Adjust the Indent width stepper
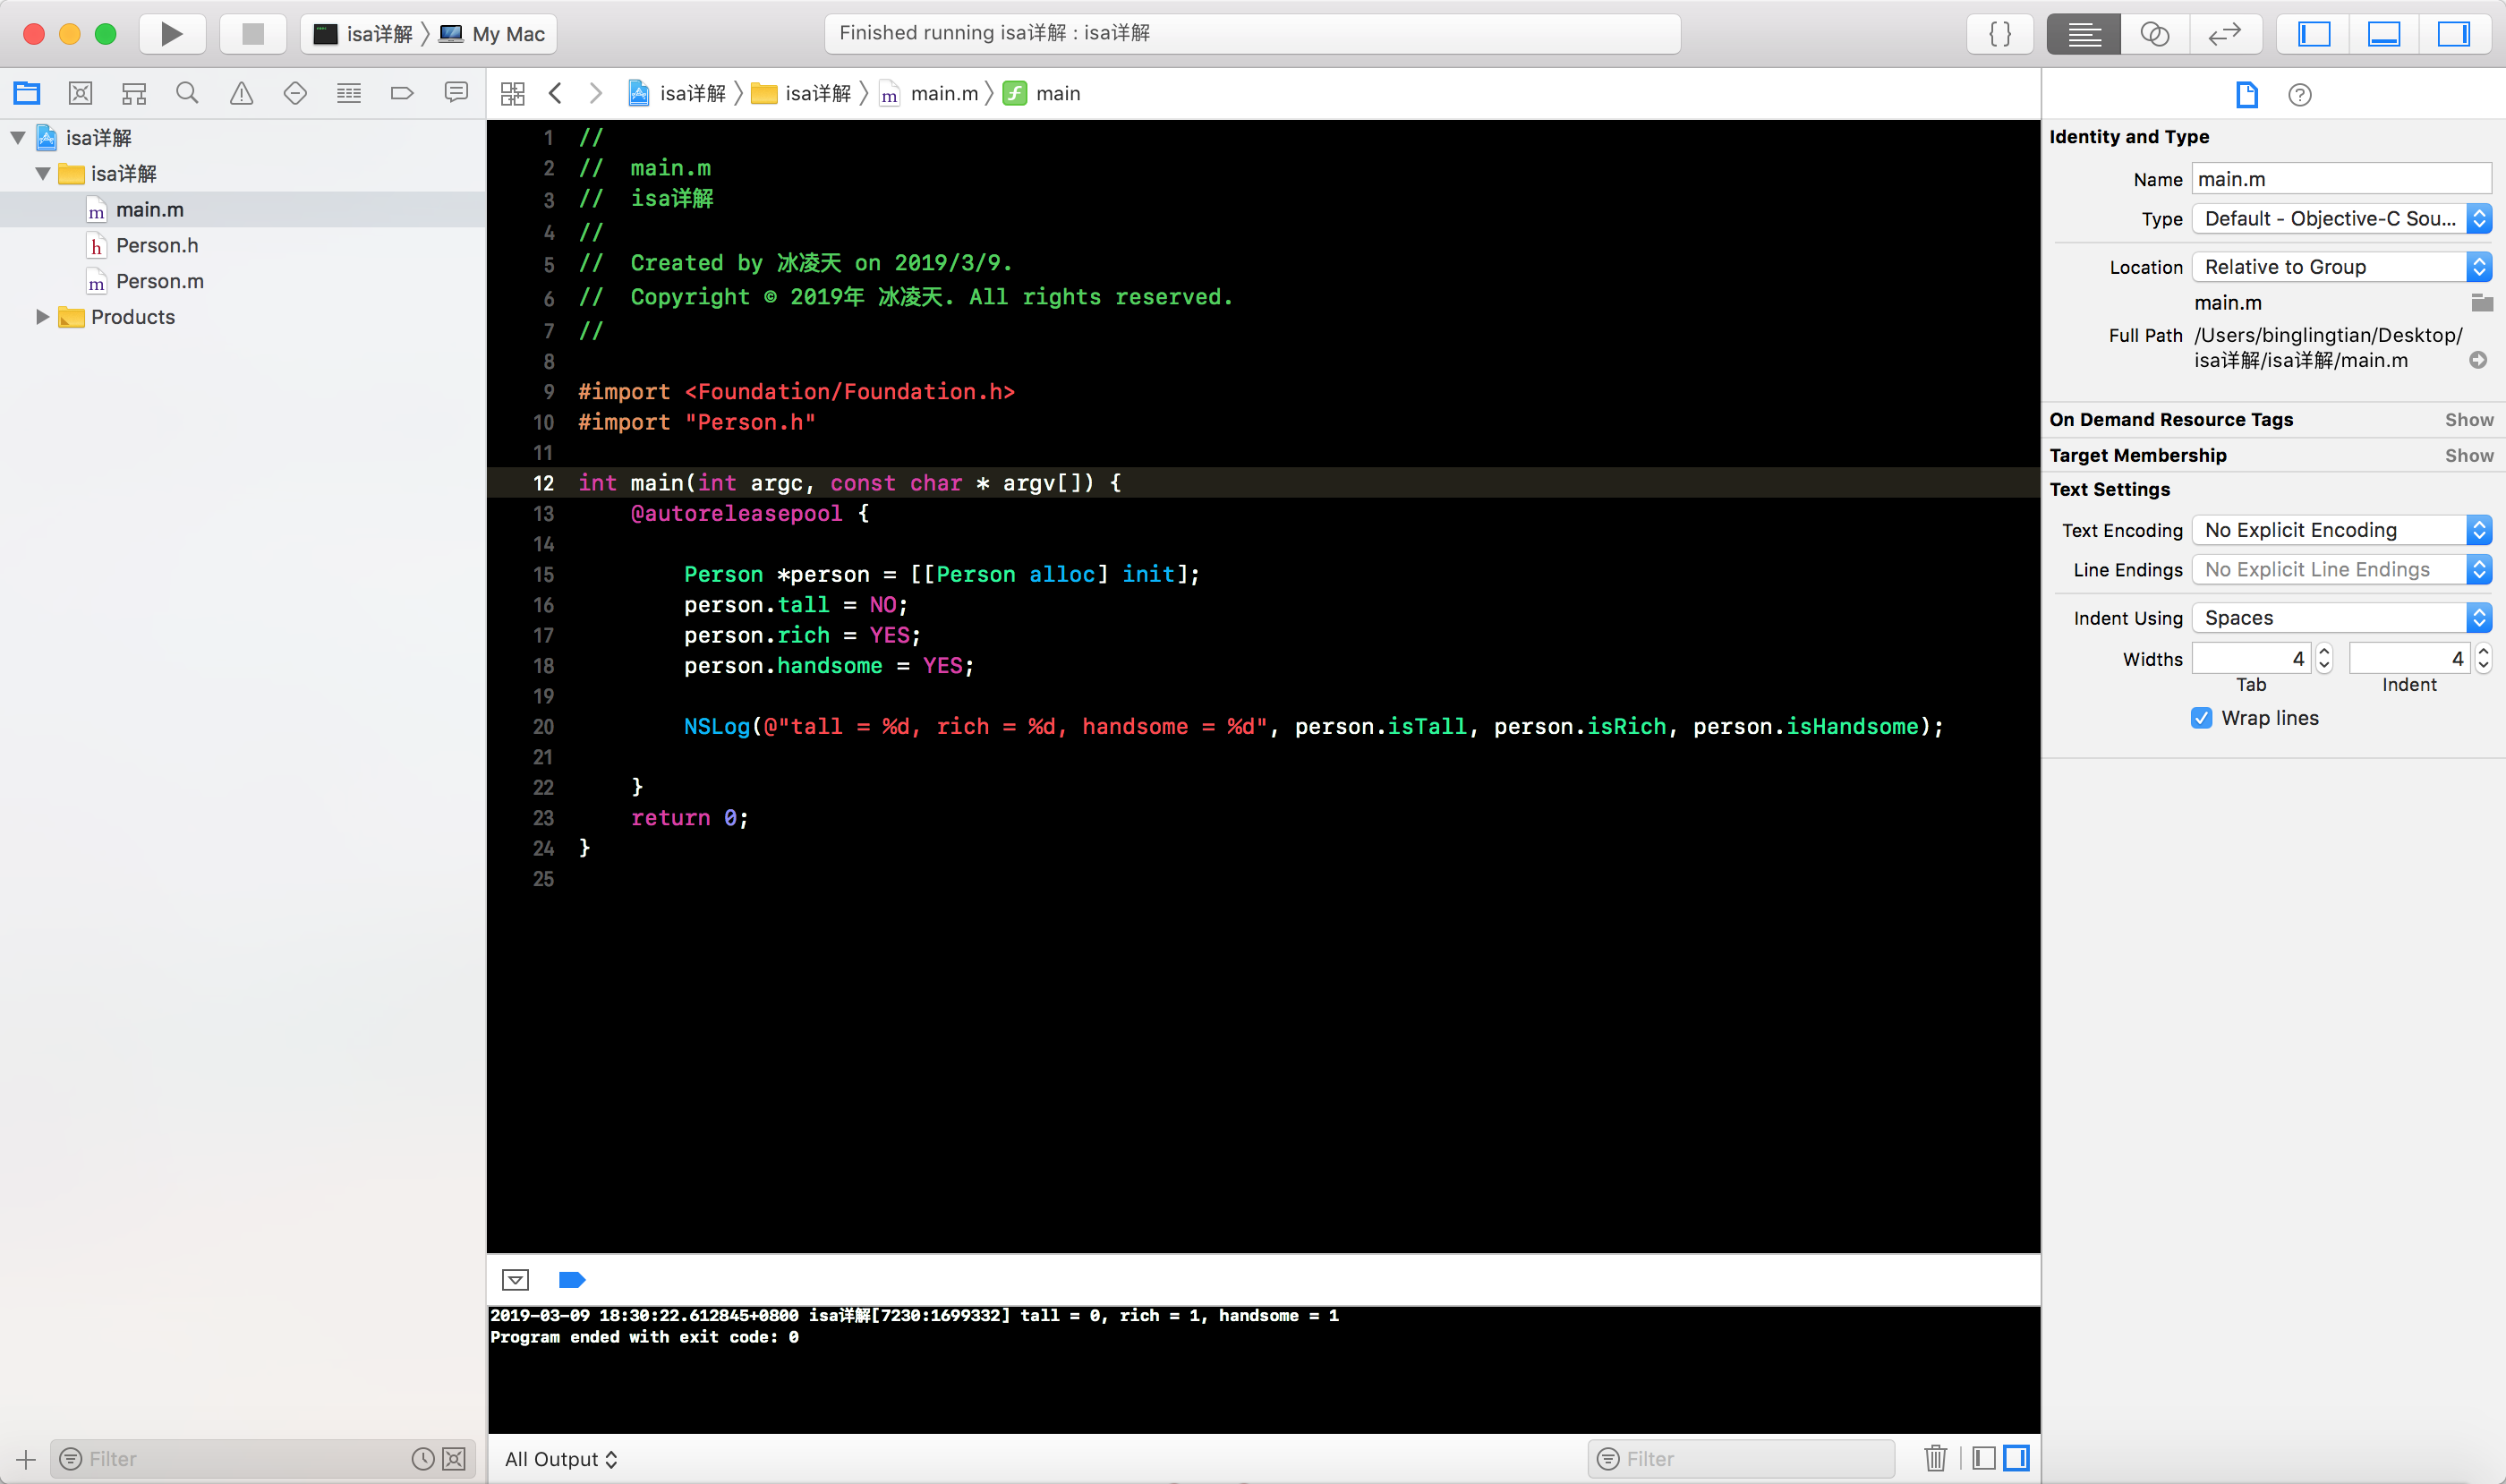 (2483, 658)
